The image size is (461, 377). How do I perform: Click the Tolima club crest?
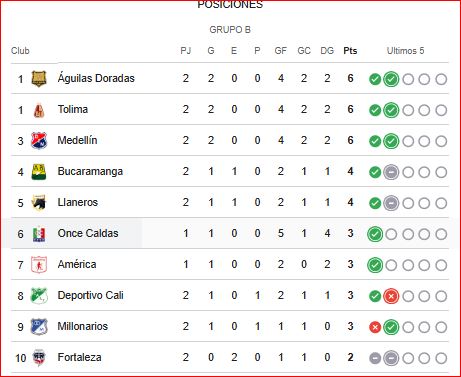tap(39, 110)
